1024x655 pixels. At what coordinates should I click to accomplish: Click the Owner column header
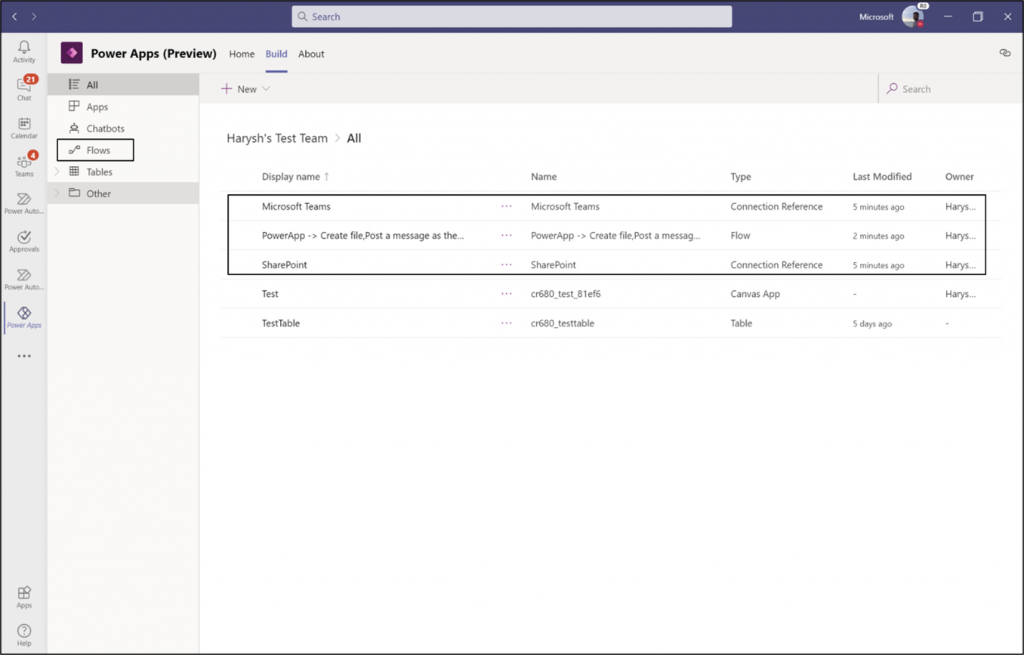tap(959, 176)
